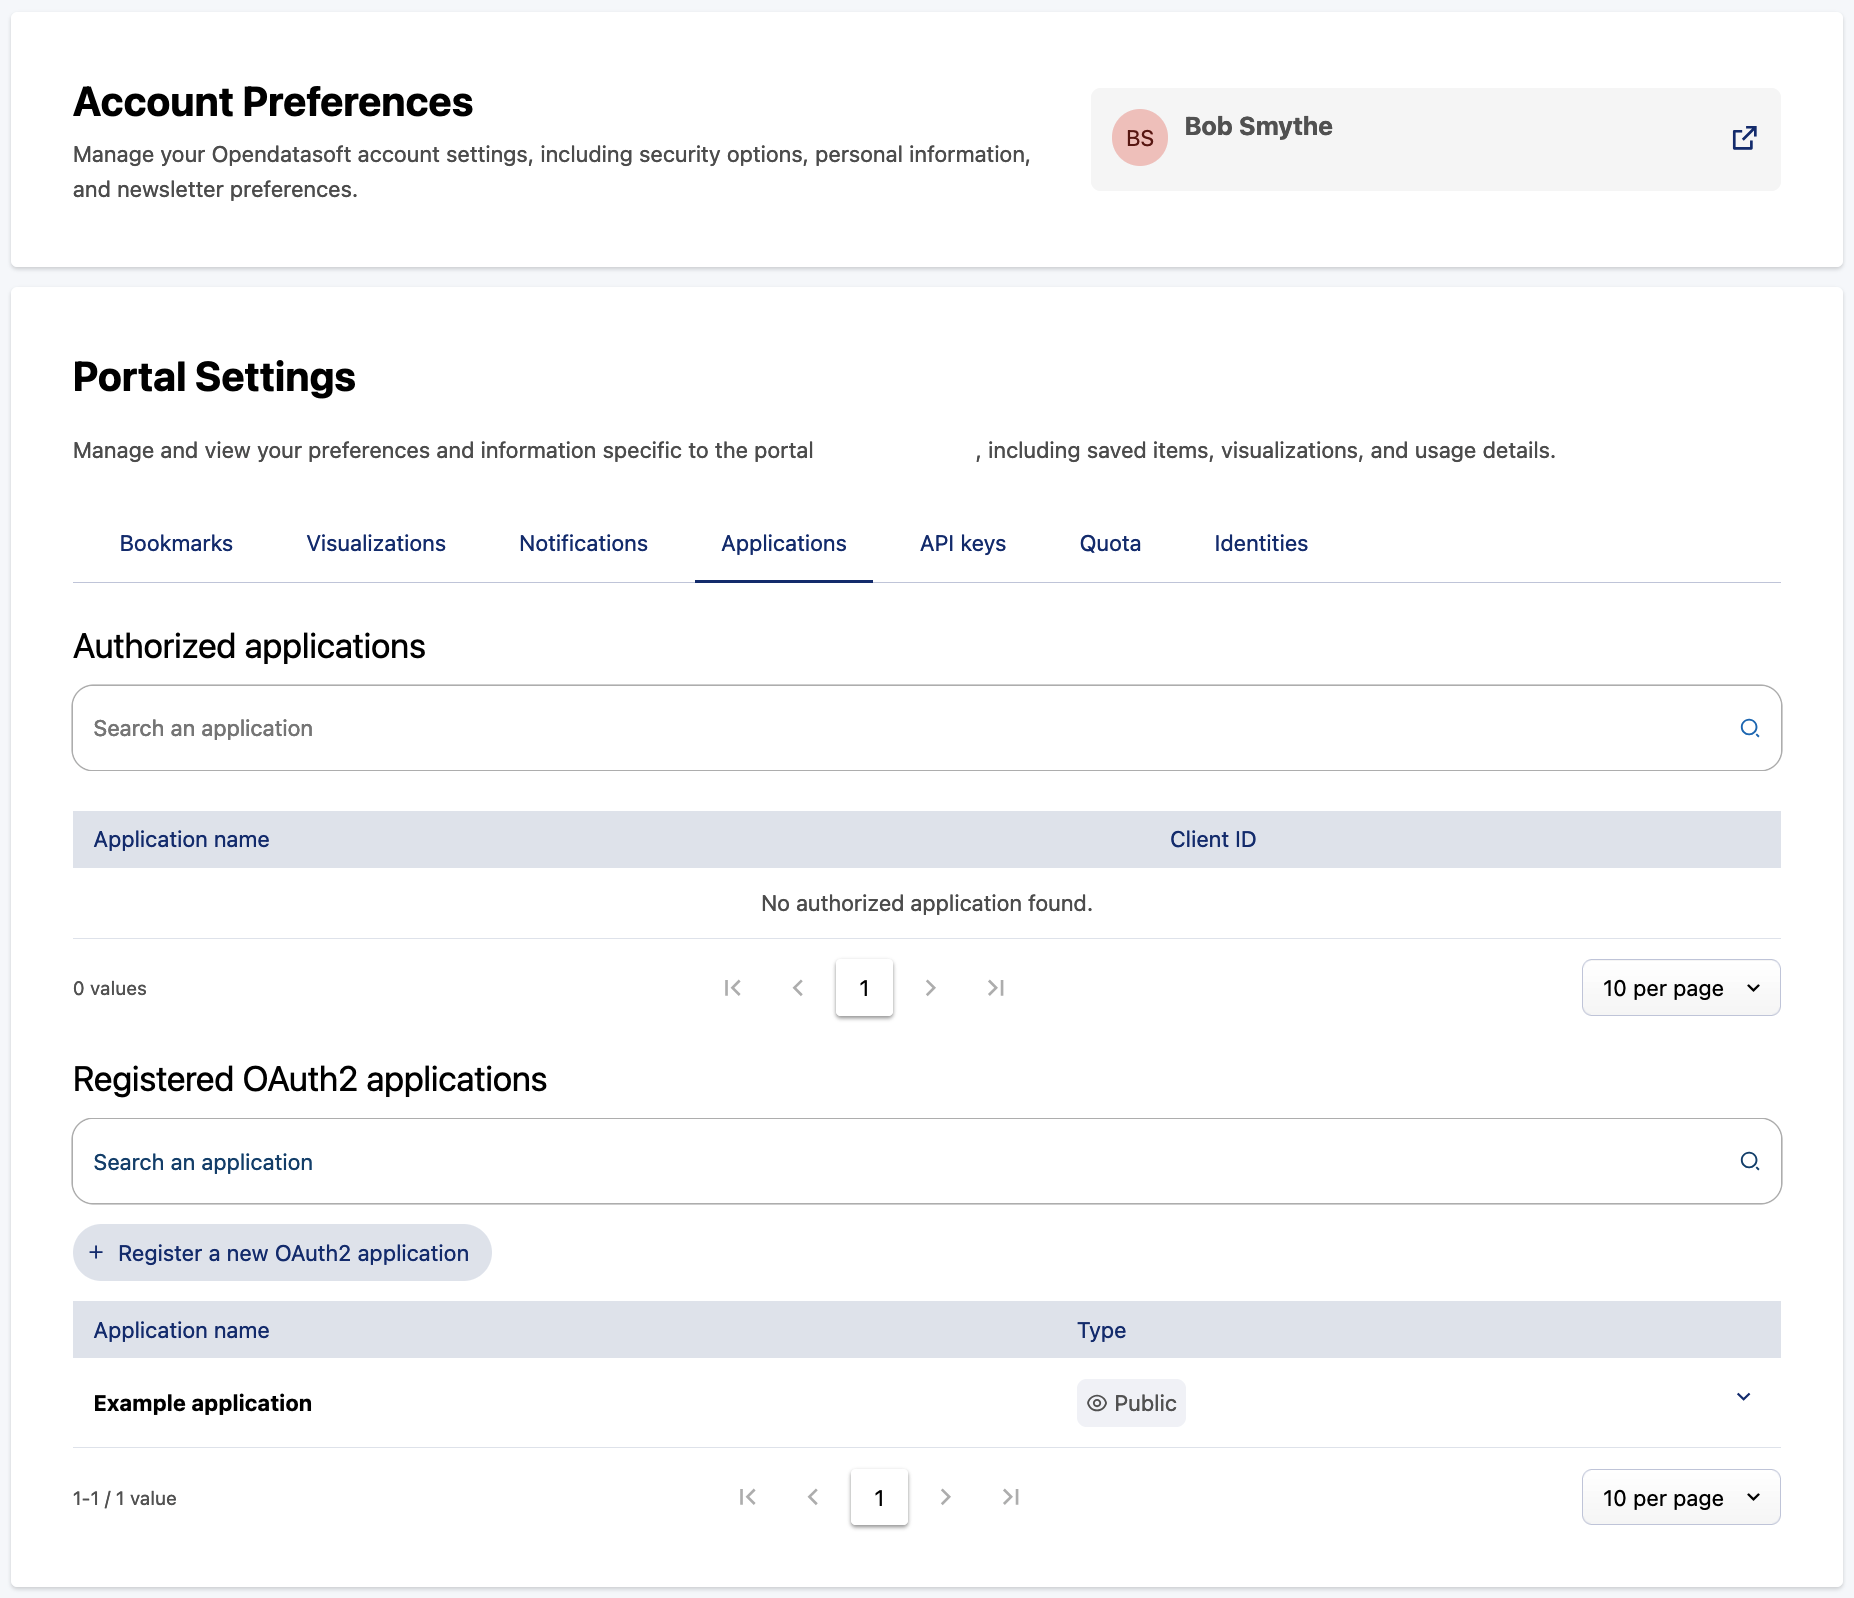Click the BS avatar circle
This screenshot has width=1854, height=1598.
[1140, 138]
